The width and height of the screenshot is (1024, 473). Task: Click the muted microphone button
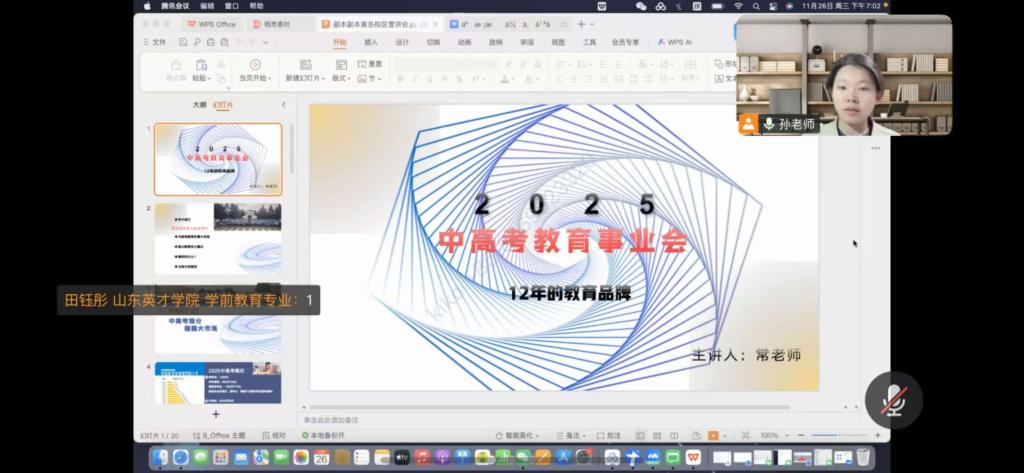click(891, 400)
